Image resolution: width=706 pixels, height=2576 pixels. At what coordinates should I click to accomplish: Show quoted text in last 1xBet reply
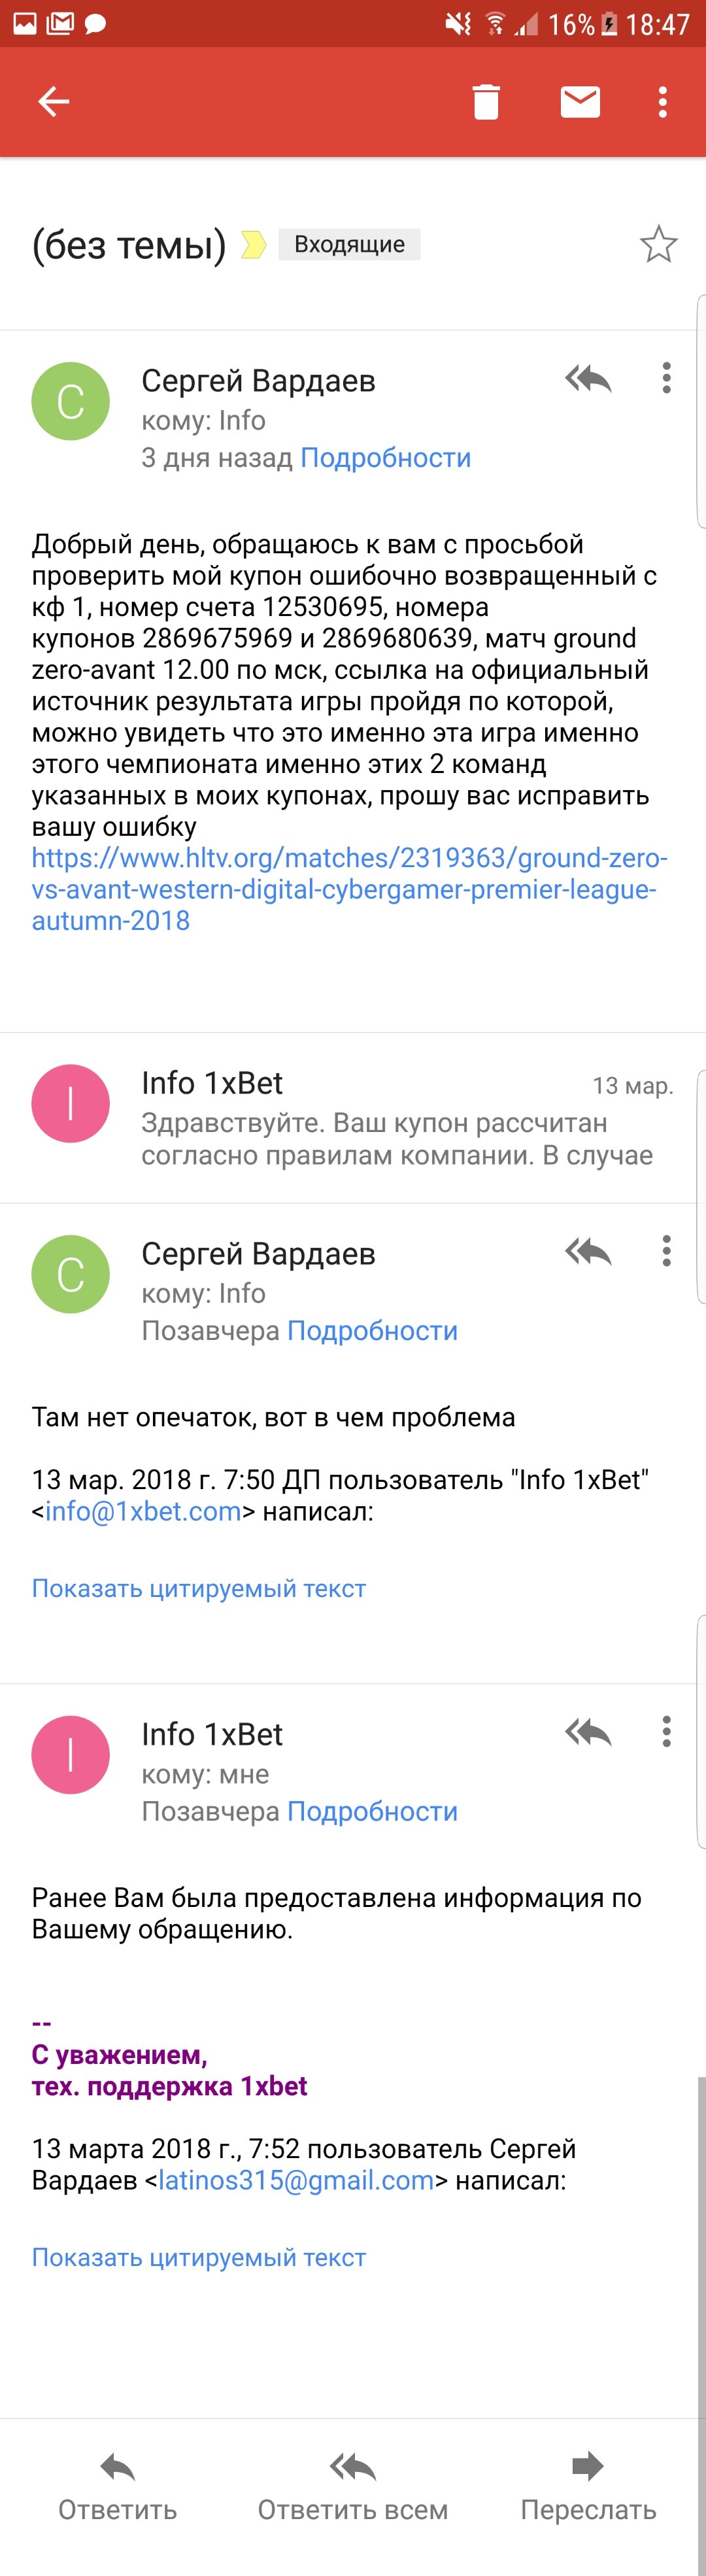[x=199, y=2257]
